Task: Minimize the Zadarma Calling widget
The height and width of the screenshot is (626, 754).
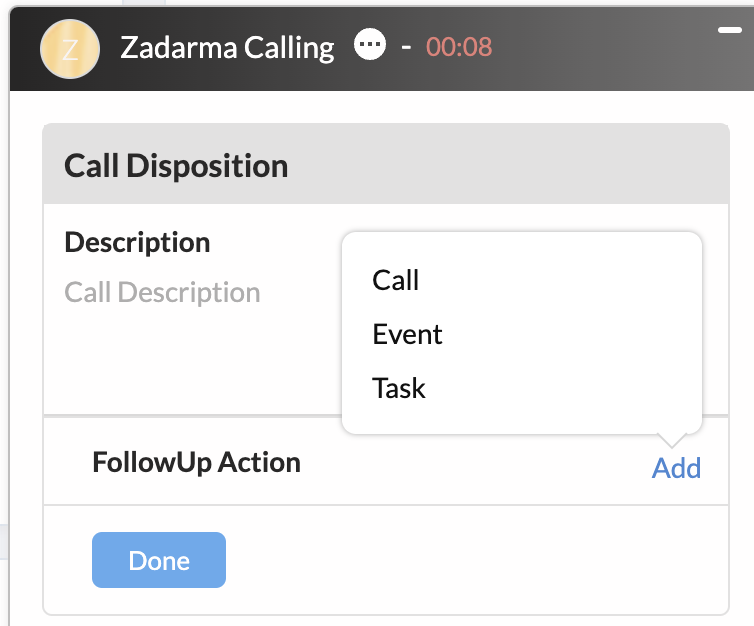Action: click(730, 31)
